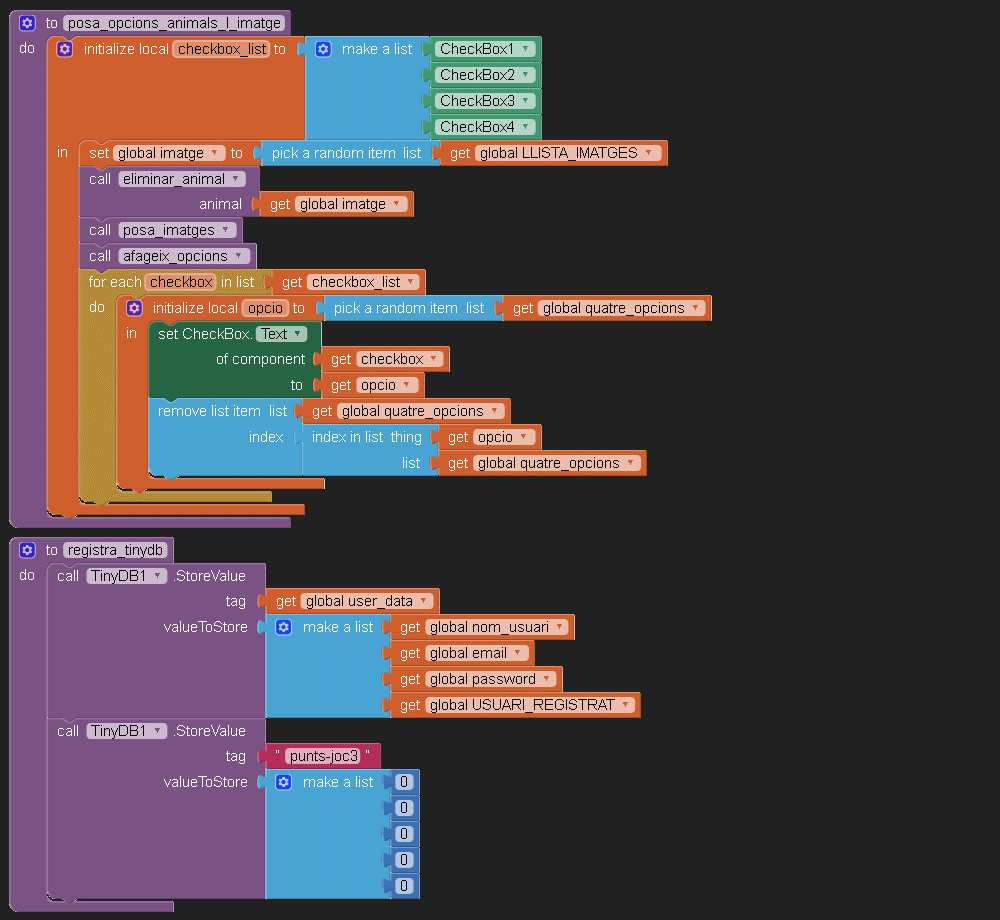Click first 0 number in the list
The width and height of the screenshot is (1000, 920).
coord(404,782)
